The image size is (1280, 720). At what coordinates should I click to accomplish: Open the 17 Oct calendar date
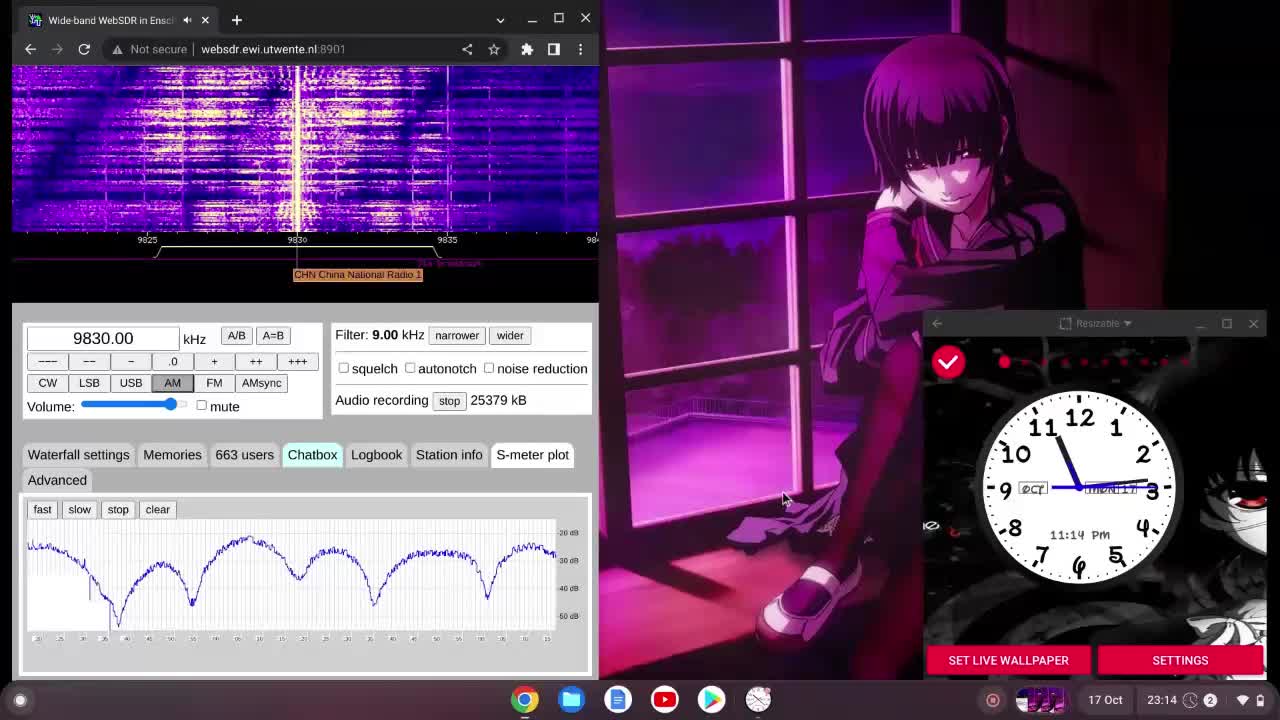click(1105, 700)
